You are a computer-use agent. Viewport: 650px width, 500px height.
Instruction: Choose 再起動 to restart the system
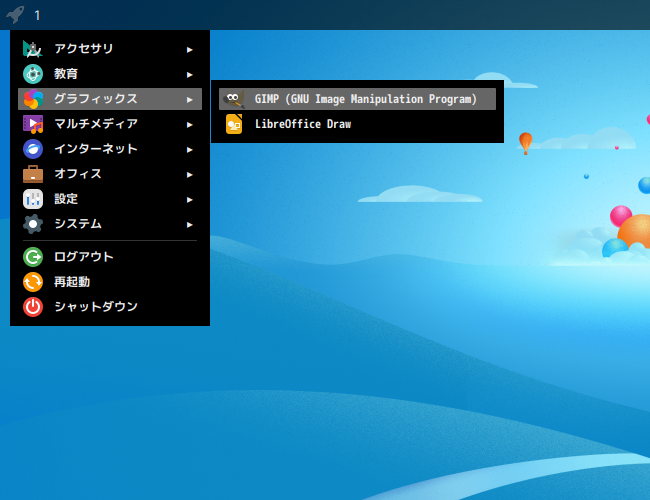click(110, 282)
